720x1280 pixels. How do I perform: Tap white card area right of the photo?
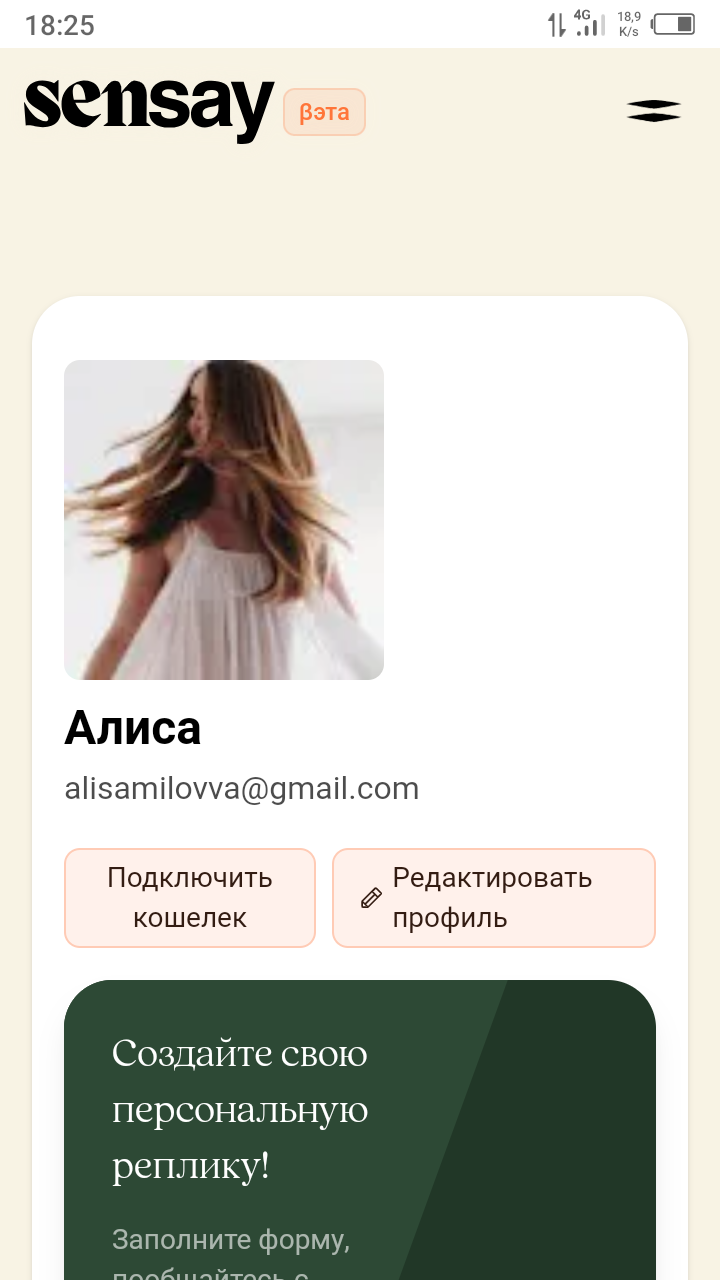(x=520, y=520)
